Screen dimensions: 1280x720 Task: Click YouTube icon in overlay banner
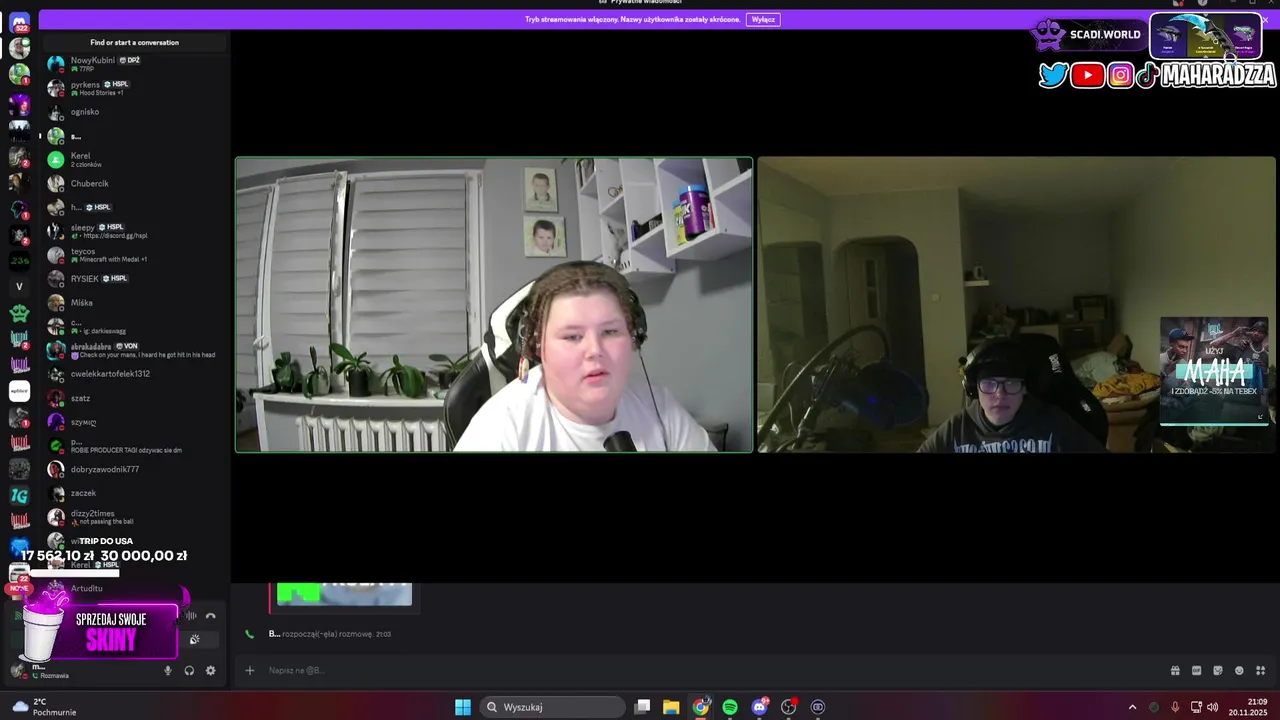1087,75
